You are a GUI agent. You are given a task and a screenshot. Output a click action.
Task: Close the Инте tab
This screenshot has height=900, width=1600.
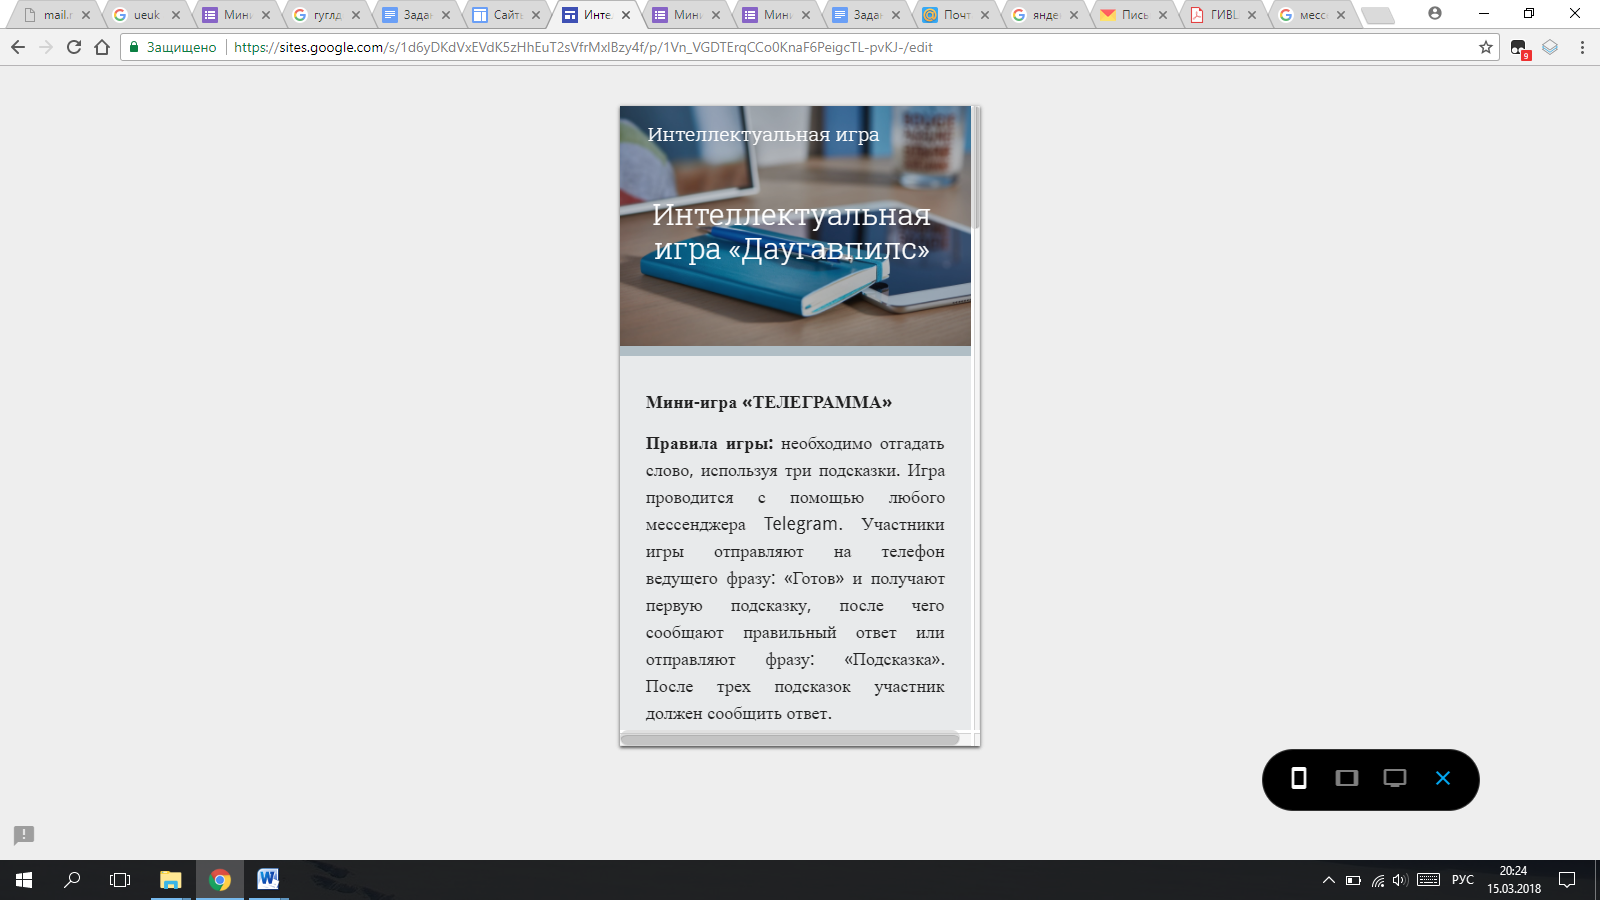(x=626, y=15)
